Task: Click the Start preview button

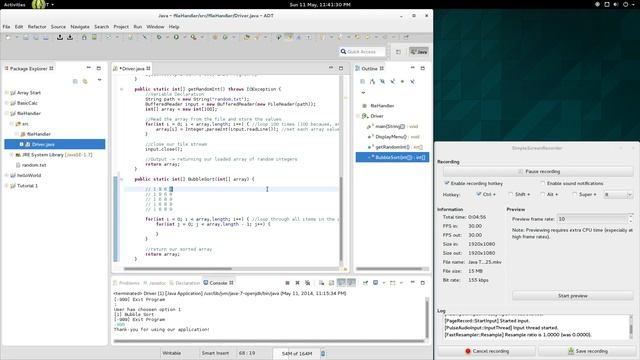Action: [573, 296]
